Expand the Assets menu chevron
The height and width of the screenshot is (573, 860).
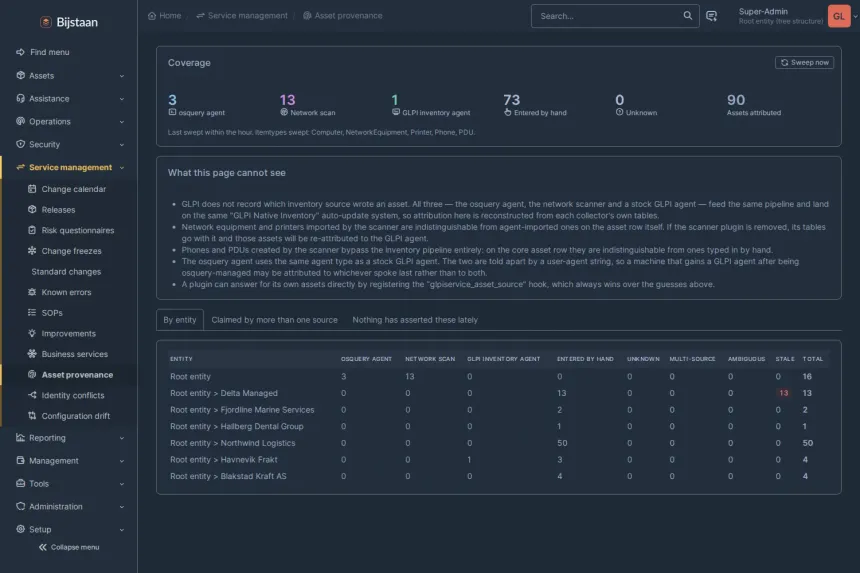[x=122, y=76]
